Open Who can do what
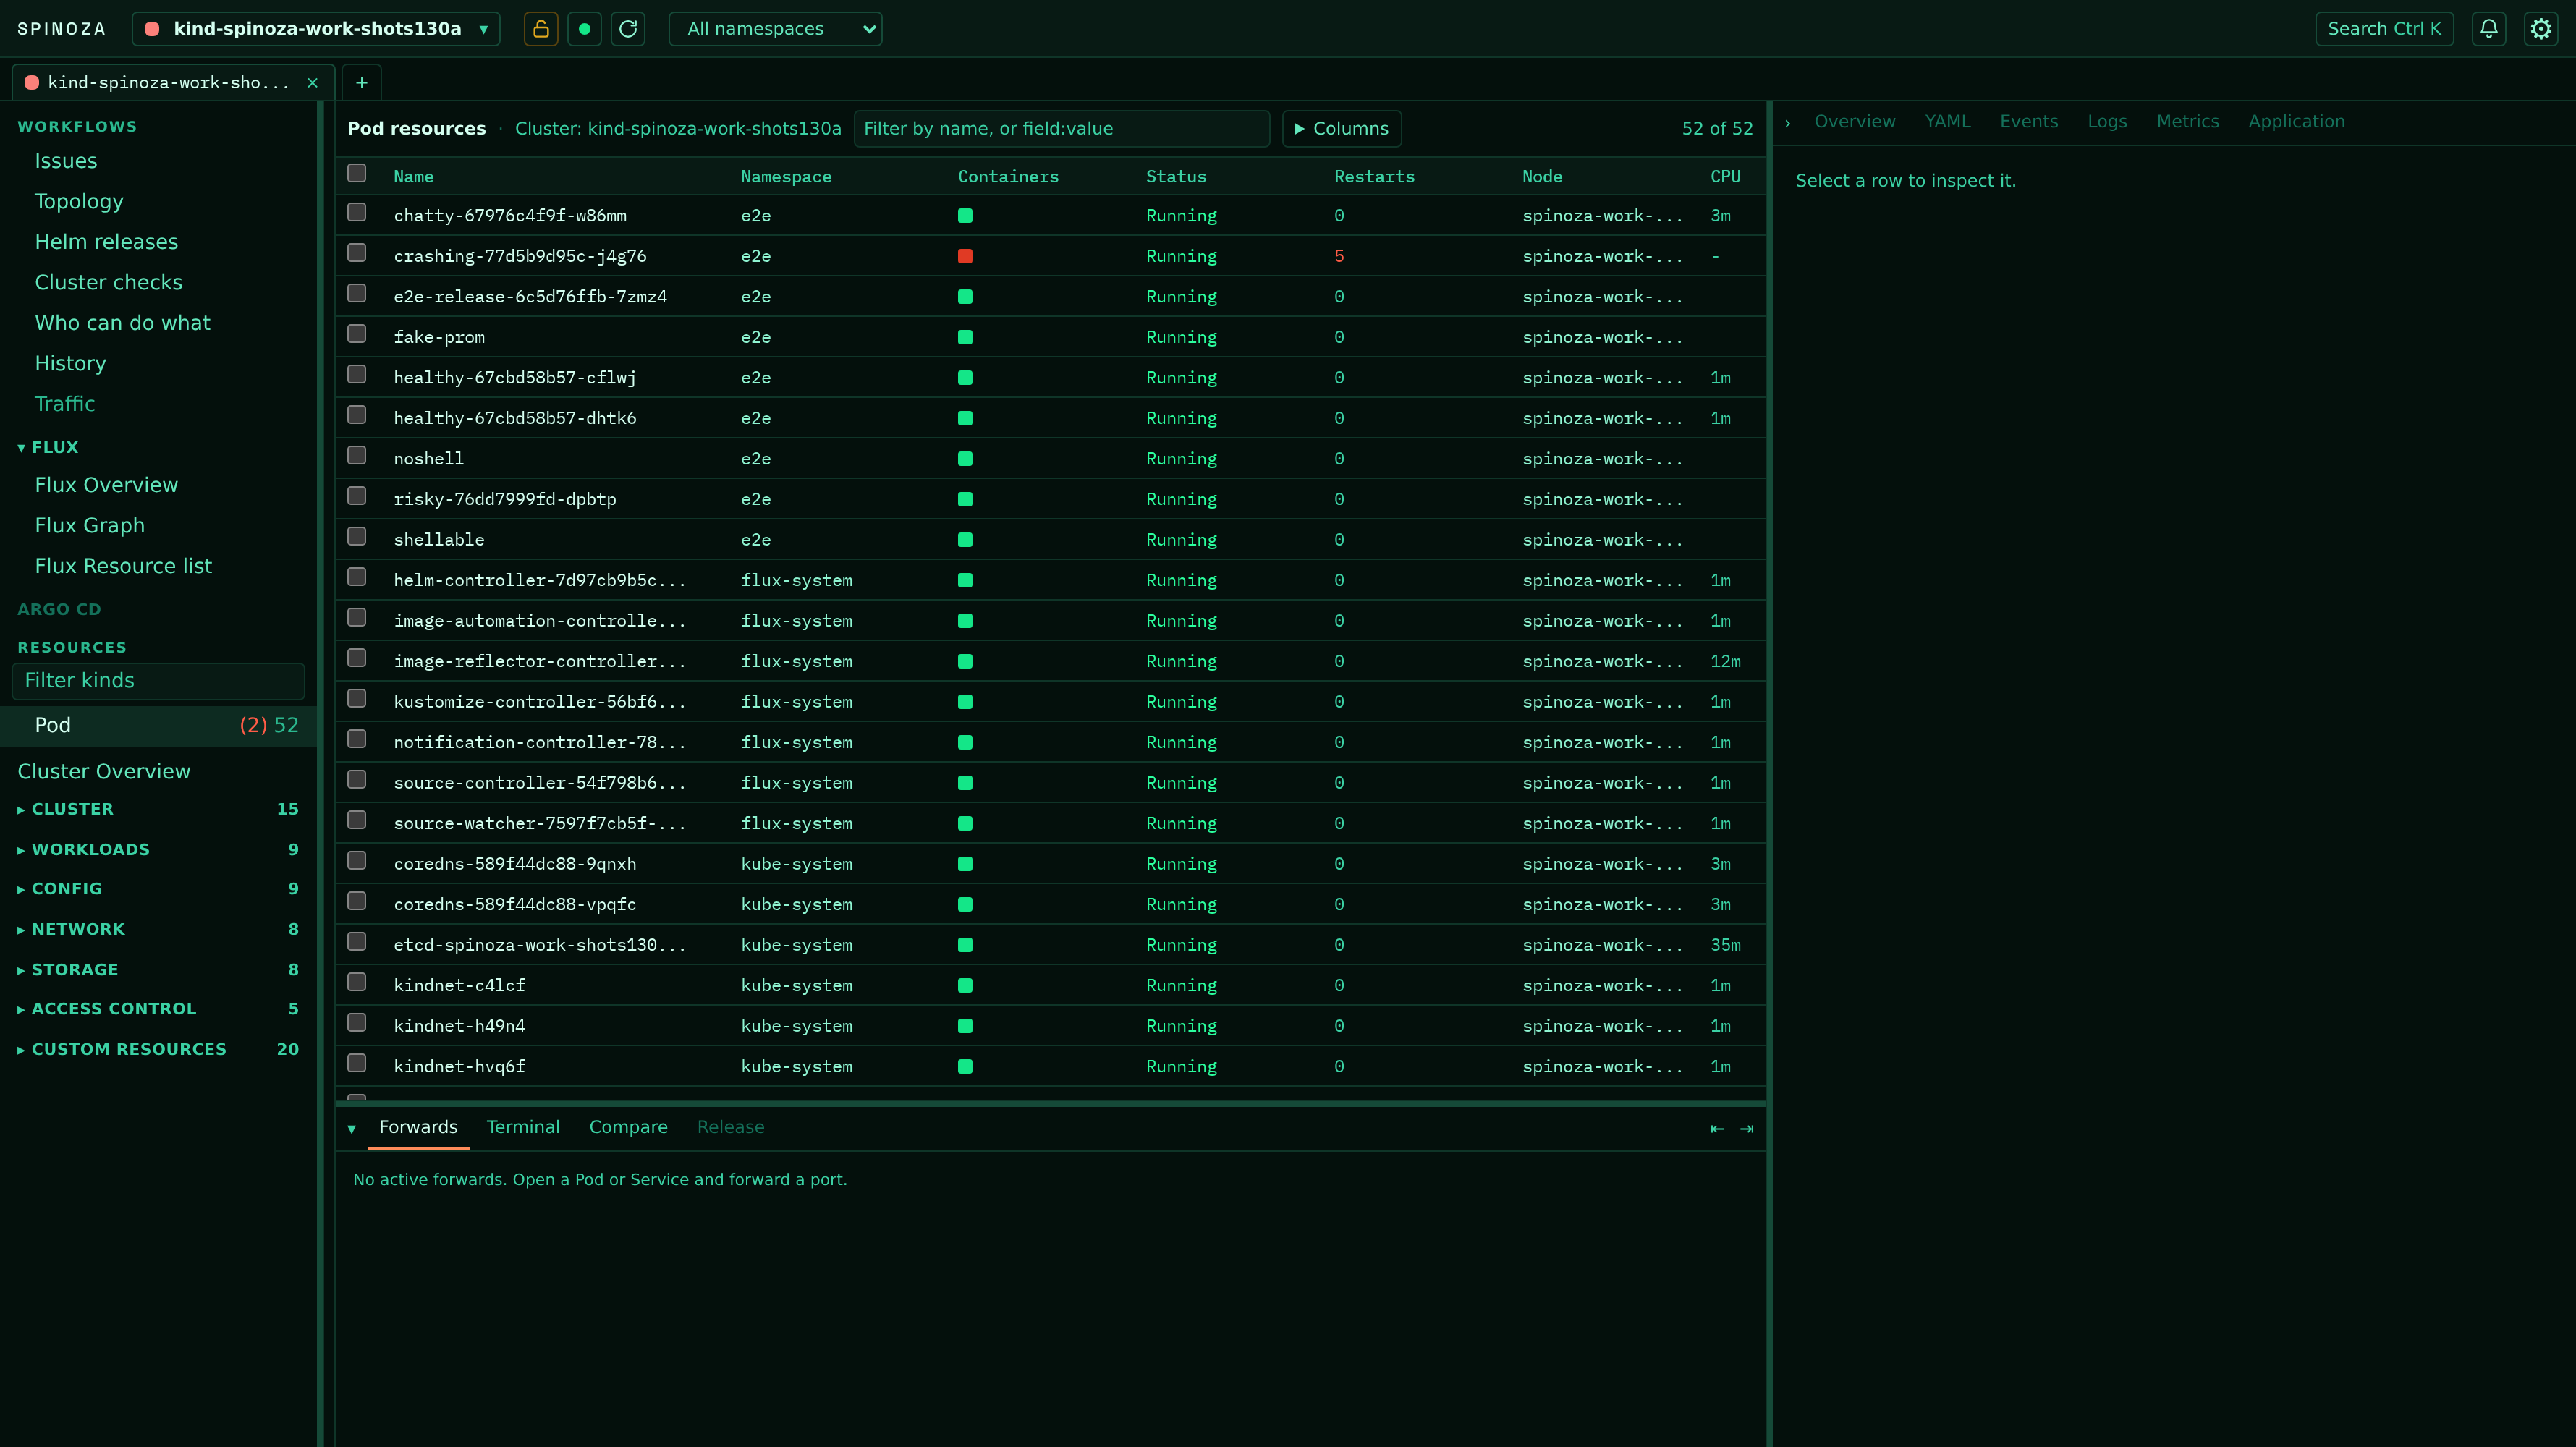2576x1447 pixels. point(122,323)
